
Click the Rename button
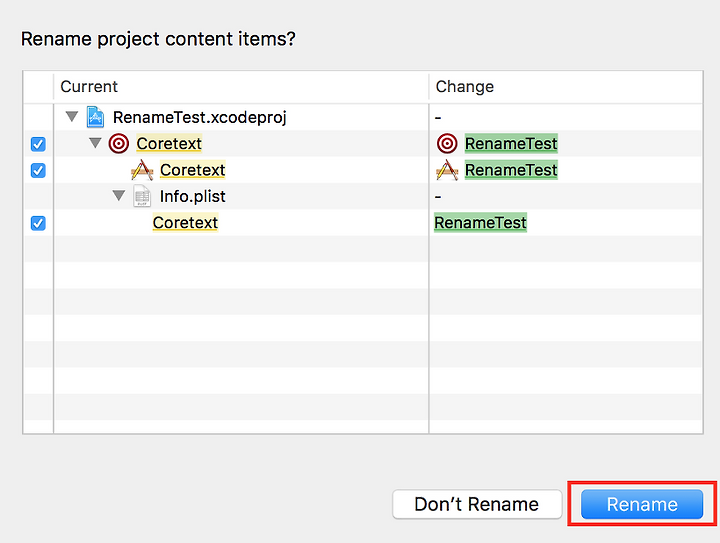click(641, 504)
